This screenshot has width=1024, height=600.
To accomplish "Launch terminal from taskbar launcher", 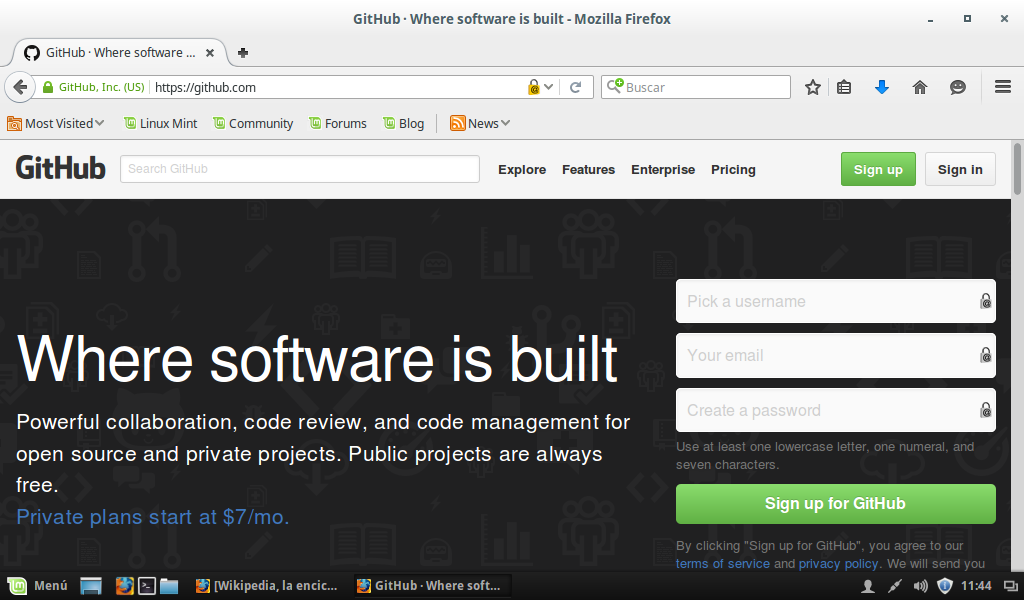I will pyautogui.click(x=147, y=586).
